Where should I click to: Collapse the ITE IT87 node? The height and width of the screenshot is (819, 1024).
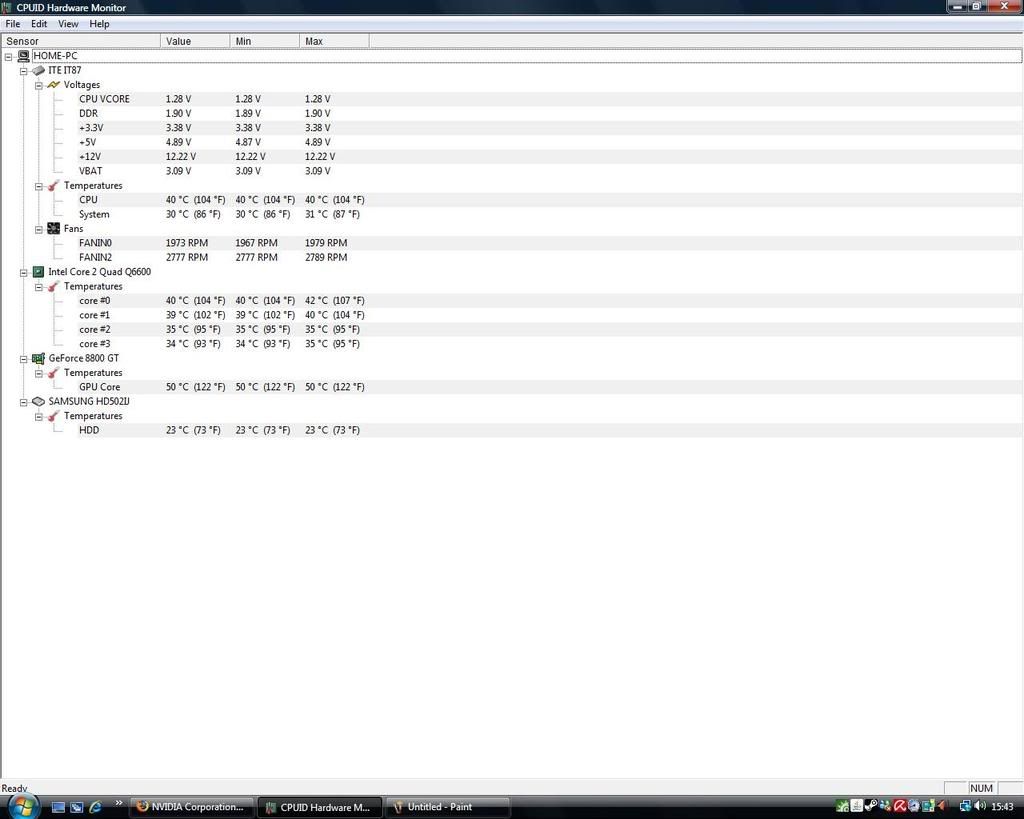point(24,71)
